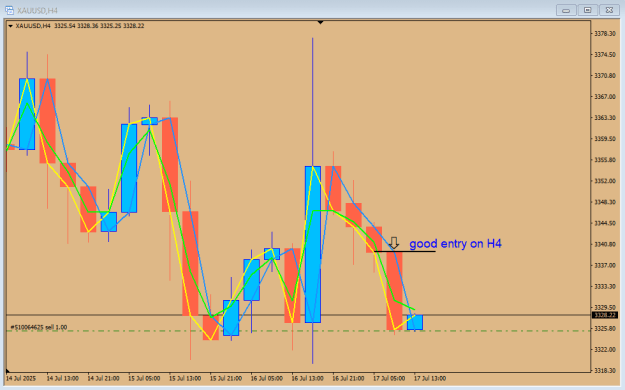This screenshot has width=625, height=390.
Task: Click time axis label '15 Jul 05:00'
Action: (x=144, y=378)
